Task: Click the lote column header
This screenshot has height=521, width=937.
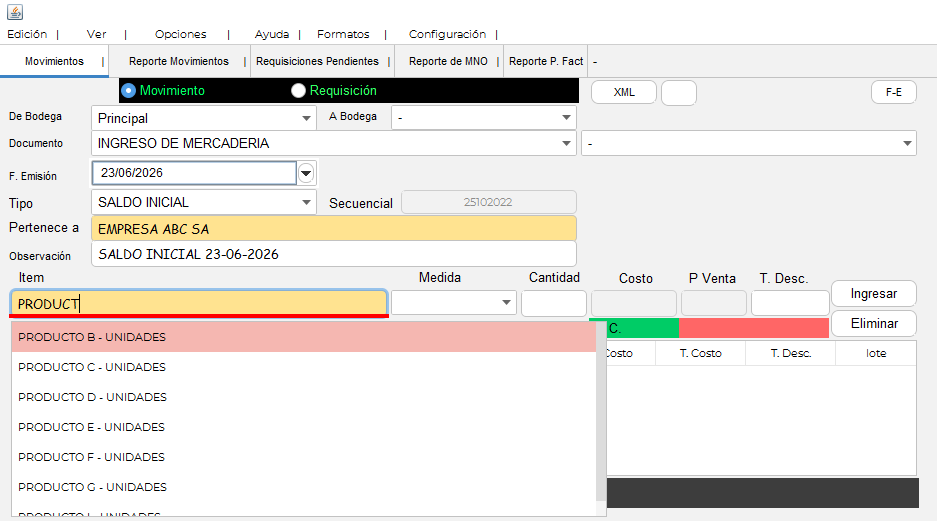Action: pos(876,353)
